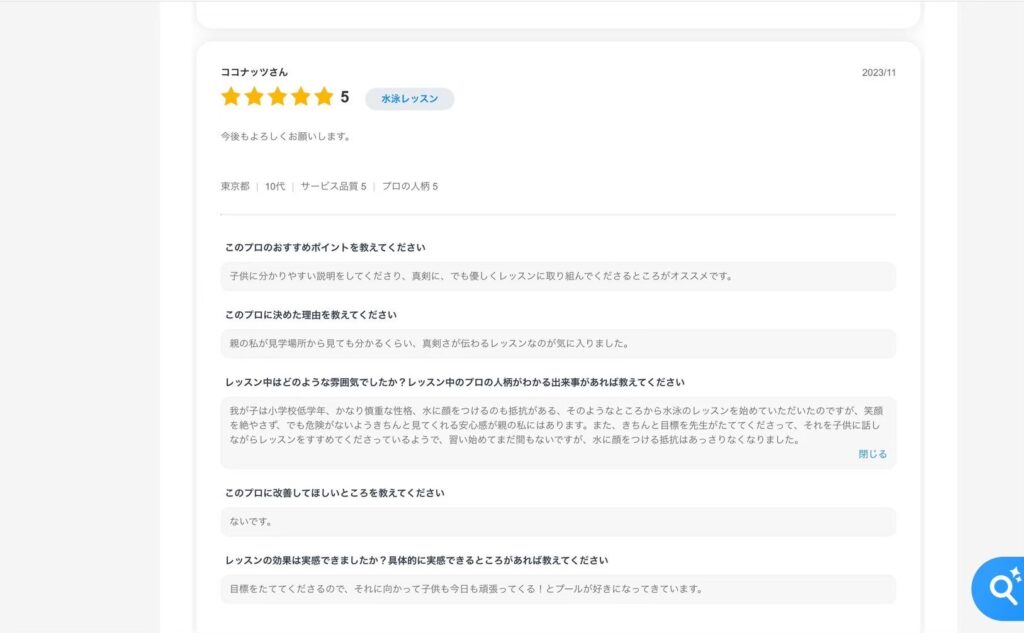Click the first gold rating star
The image size is (1024, 633).
coord(231,97)
